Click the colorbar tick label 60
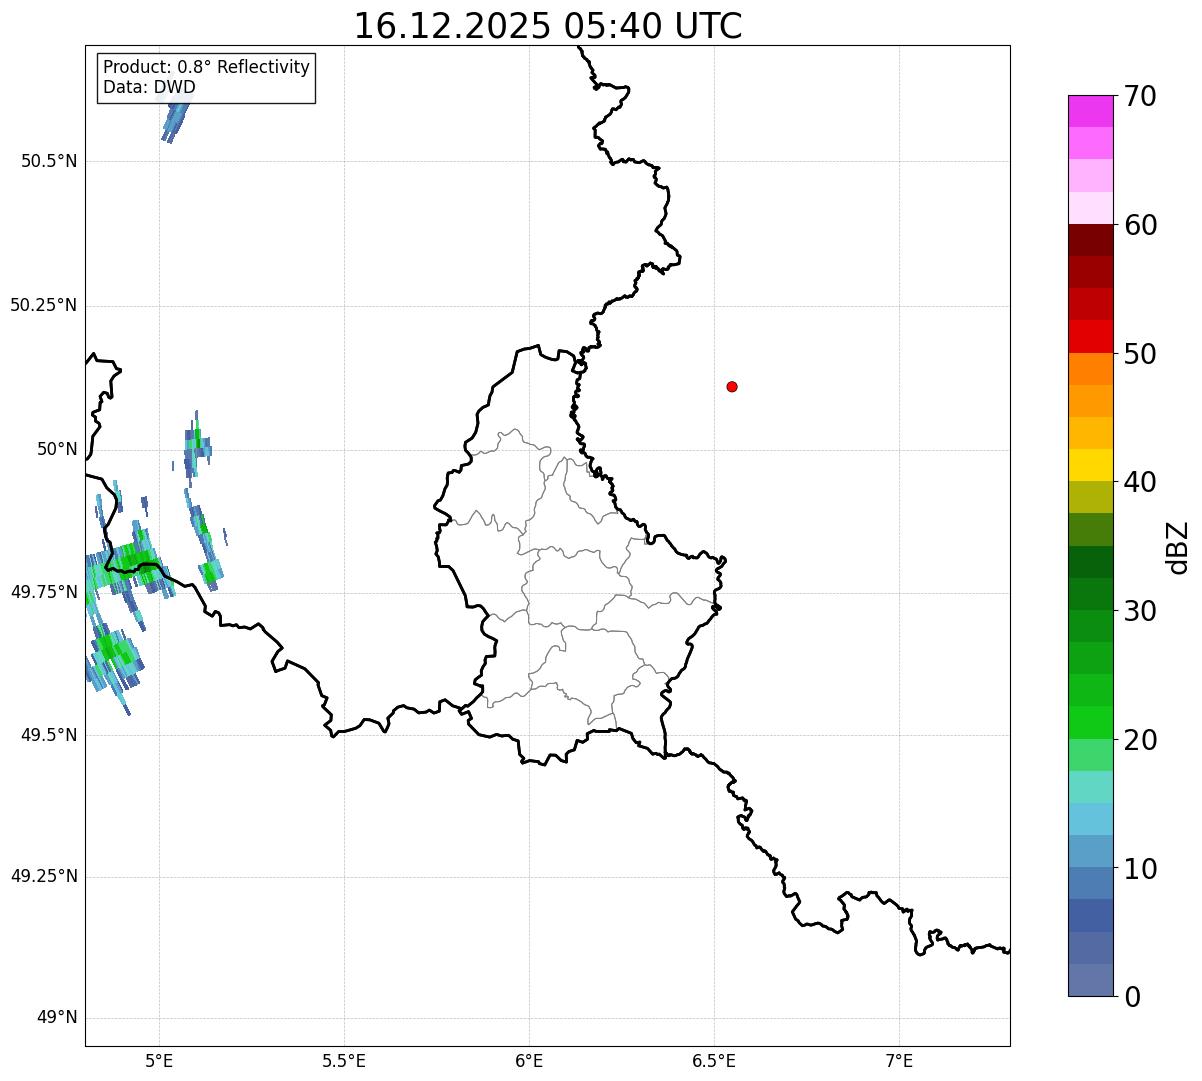 click(1140, 225)
